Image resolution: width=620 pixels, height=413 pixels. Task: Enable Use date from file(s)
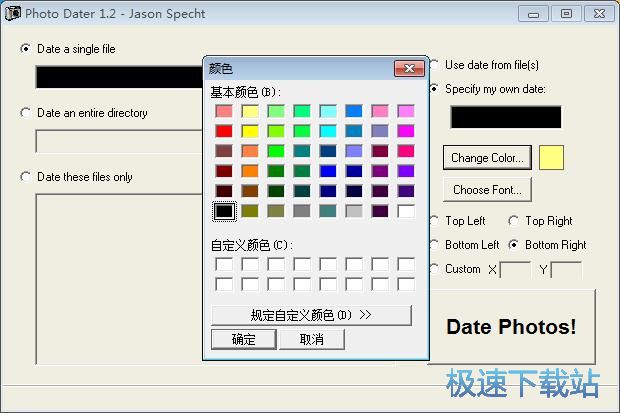pyautogui.click(x=434, y=65)
